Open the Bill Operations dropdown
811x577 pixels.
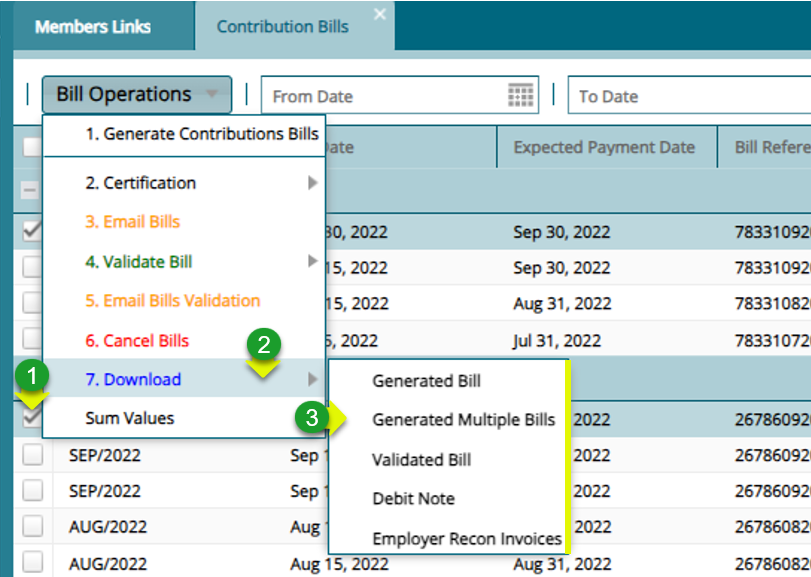click(x=136, y=94)
